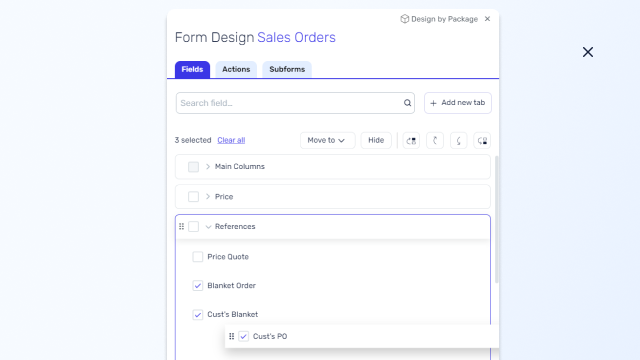This screenshot has height=360, width=640.
Task: Switch to the Subforms tab
Action: click(287, 69)
